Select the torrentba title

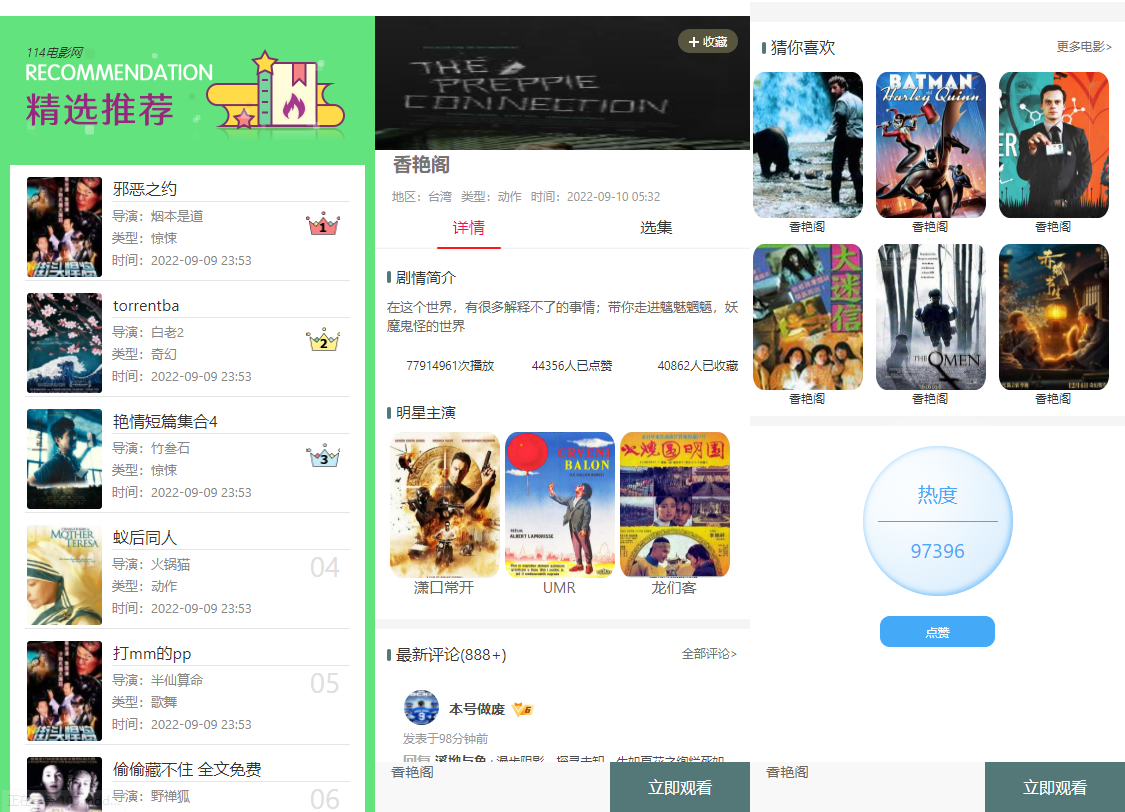[x=146, y=306]
